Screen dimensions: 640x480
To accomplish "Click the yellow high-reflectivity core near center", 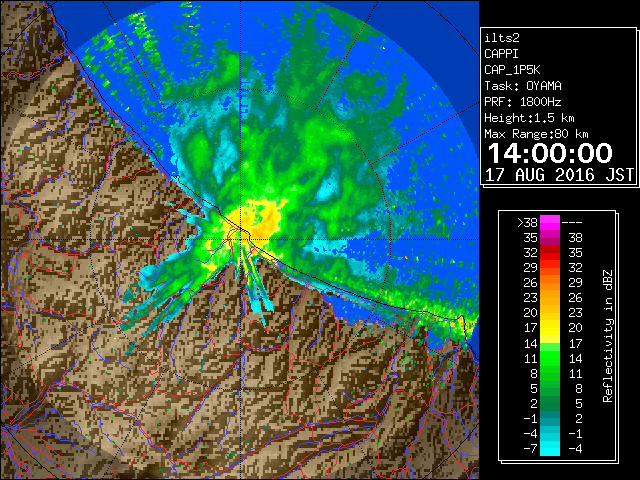I will tap(260, 220).
